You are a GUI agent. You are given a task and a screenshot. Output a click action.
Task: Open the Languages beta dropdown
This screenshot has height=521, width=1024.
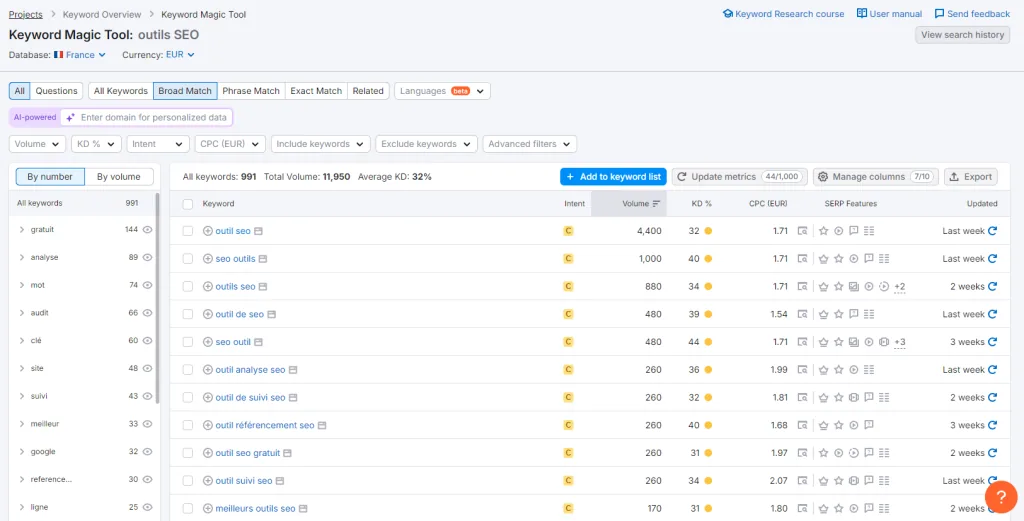tap(442, 91)
